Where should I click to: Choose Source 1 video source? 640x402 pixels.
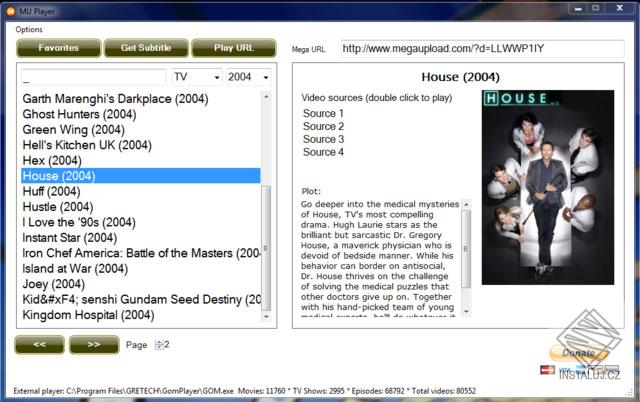pos(323,113)
